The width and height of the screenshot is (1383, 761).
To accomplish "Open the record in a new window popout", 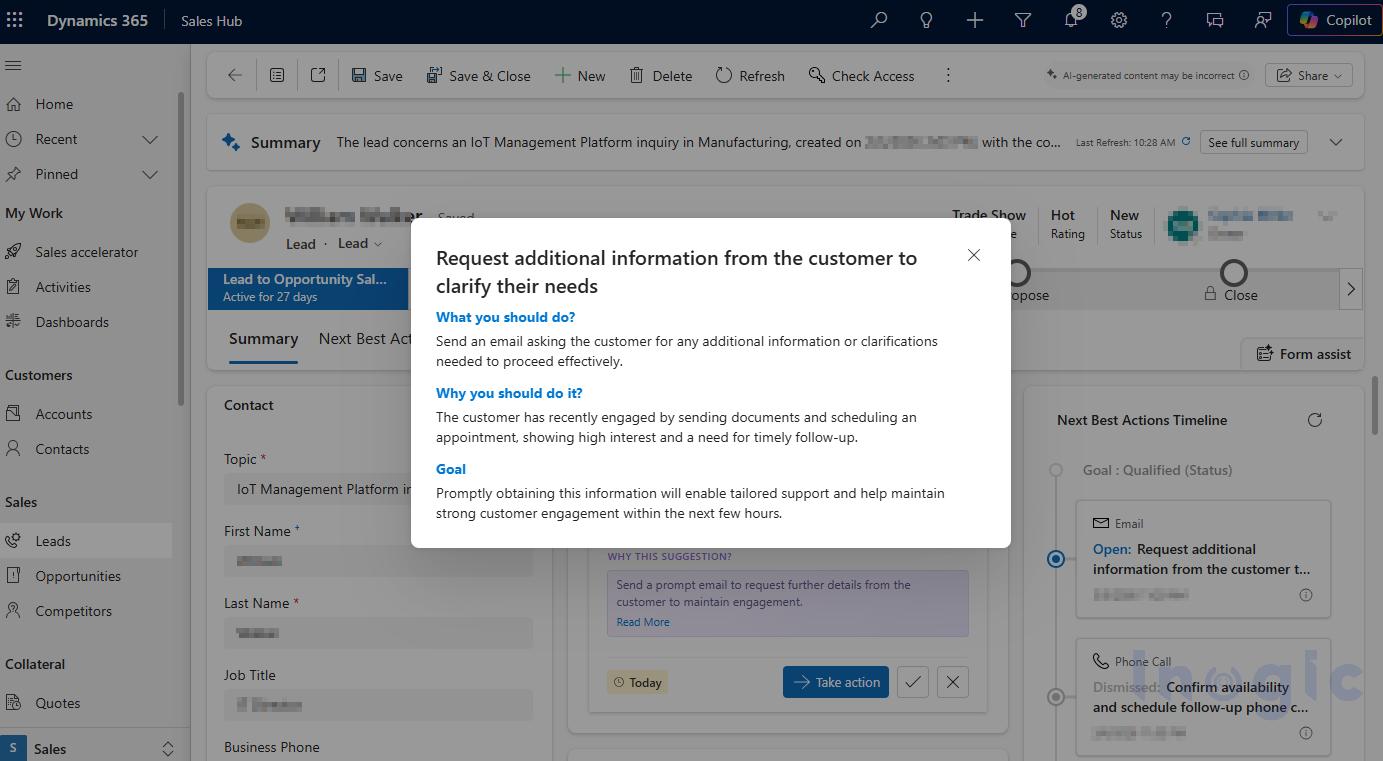I will click(318, 74).
